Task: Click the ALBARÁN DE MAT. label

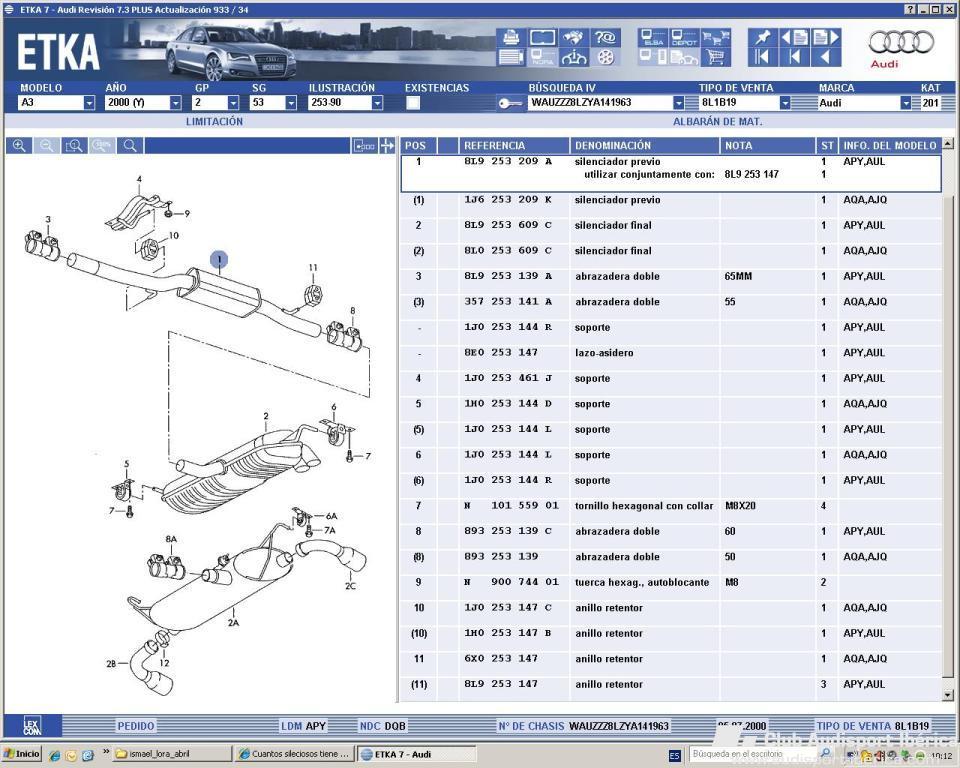Action: pyautogui.click(x=718, y=121)
